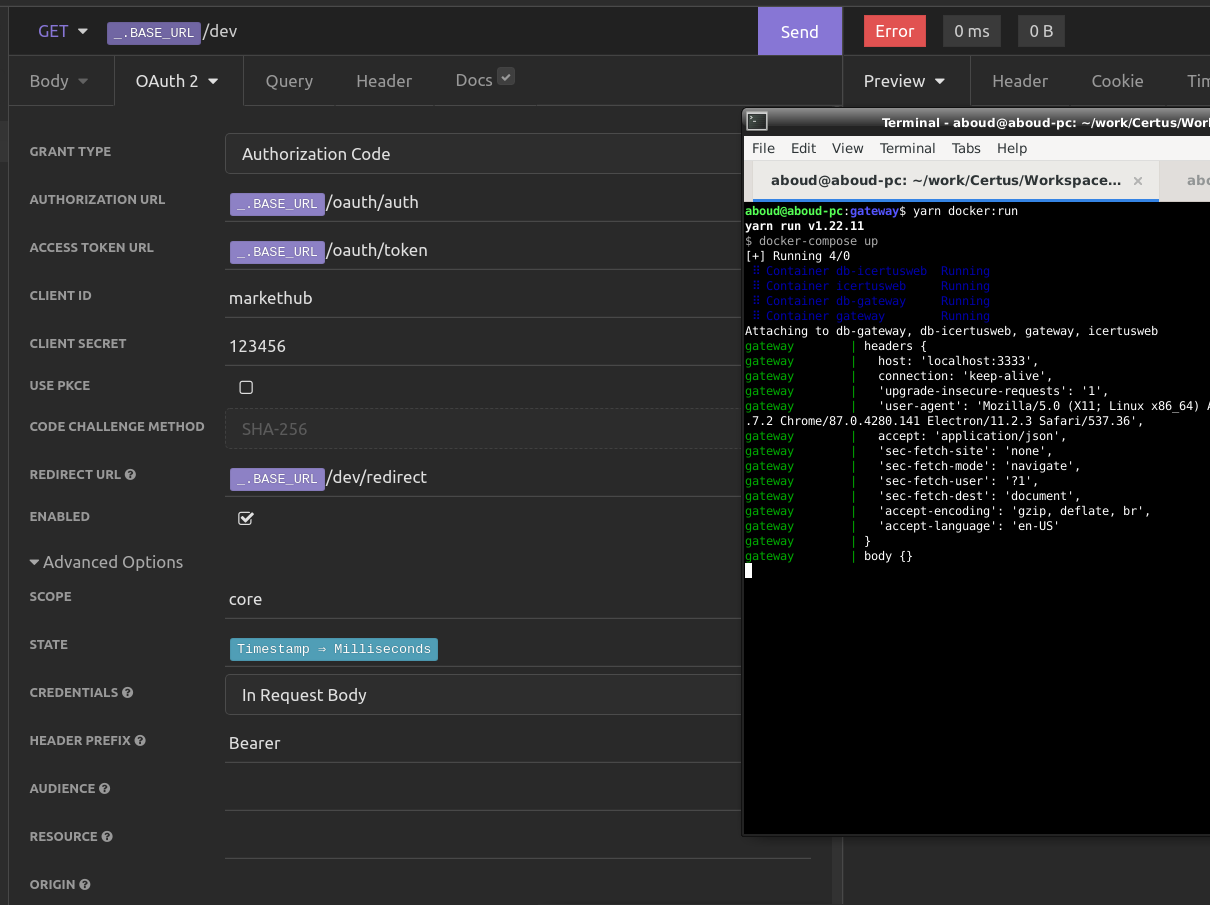Disable the Enabled checkbox
Viewport: 1210px width, 905px height.
point(246,518)
